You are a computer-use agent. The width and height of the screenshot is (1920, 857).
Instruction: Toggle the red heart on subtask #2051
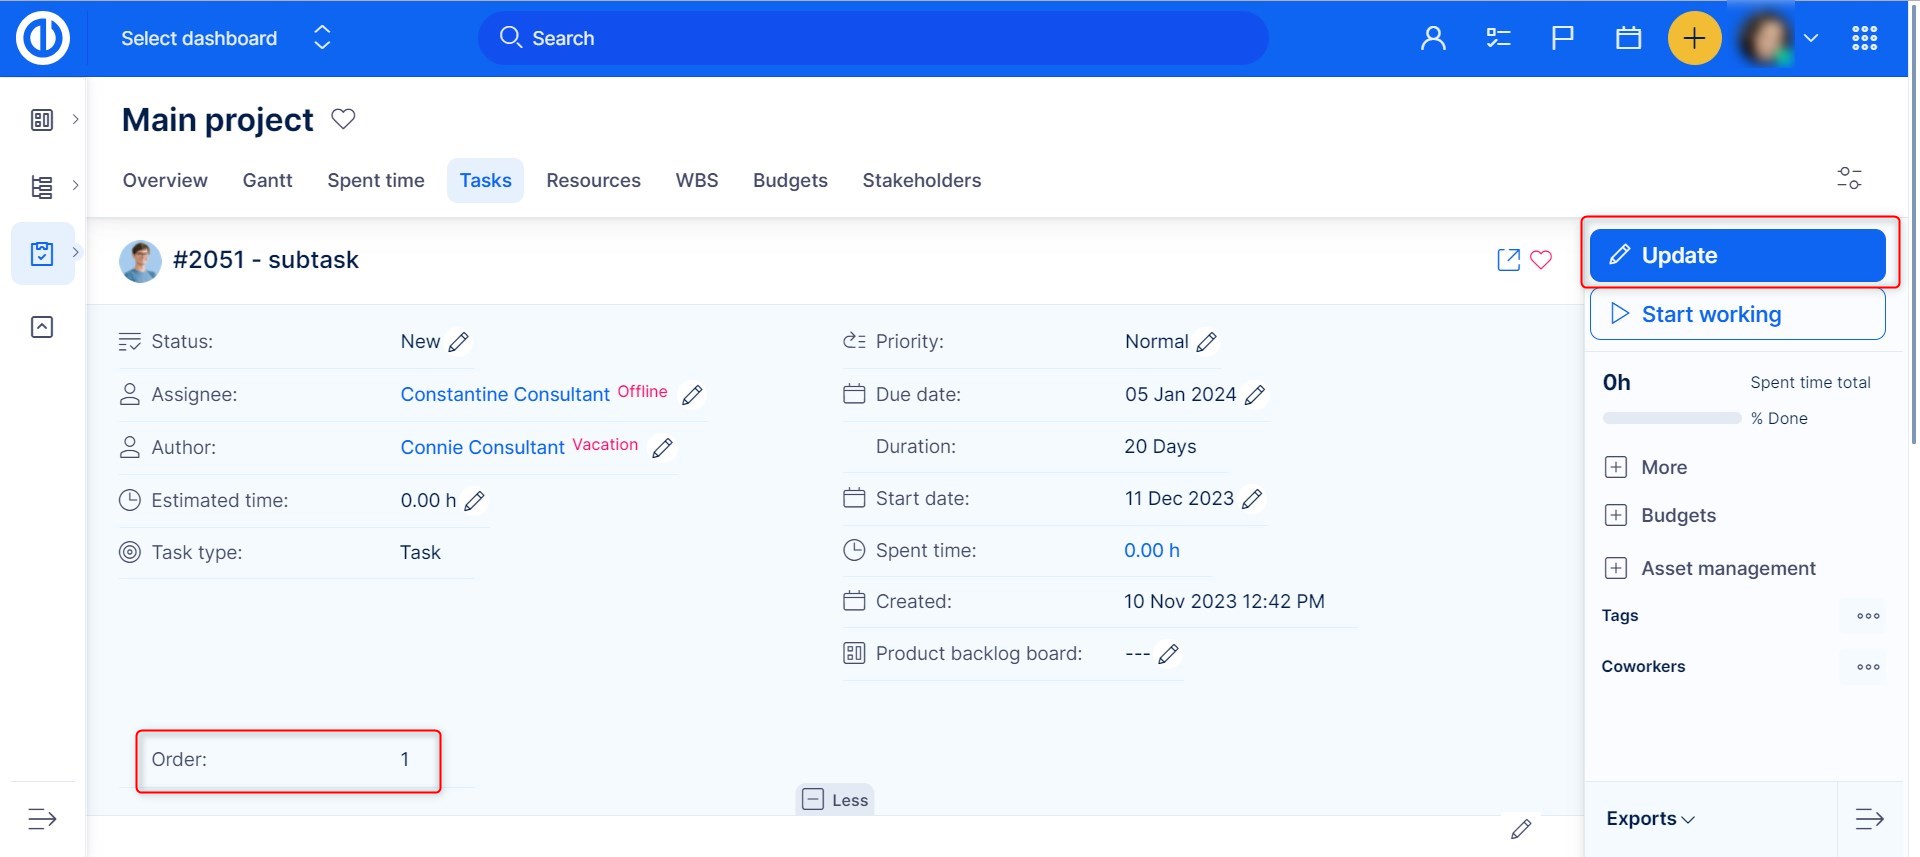[x=1541, y=260]
